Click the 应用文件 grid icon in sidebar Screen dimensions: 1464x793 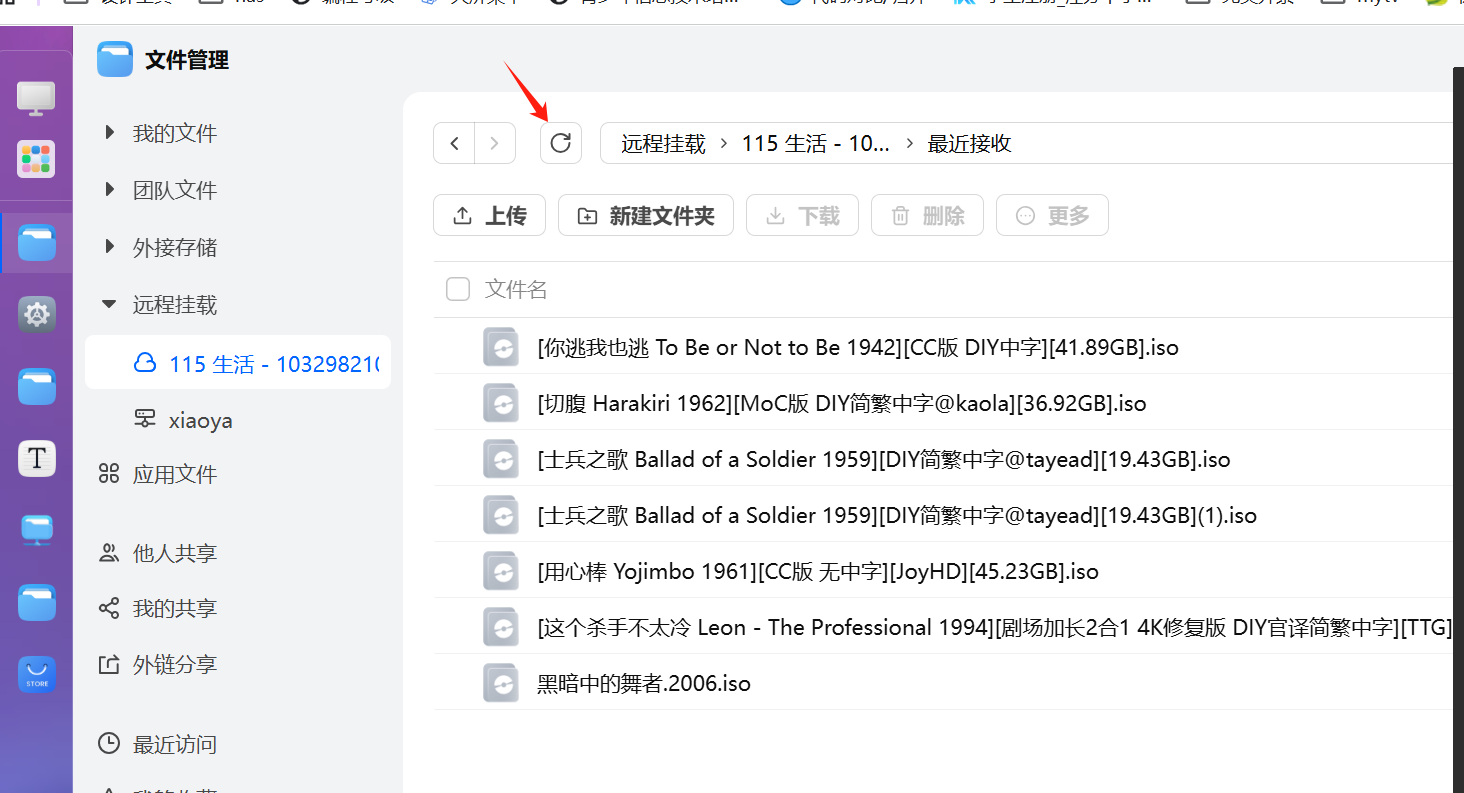109,474
